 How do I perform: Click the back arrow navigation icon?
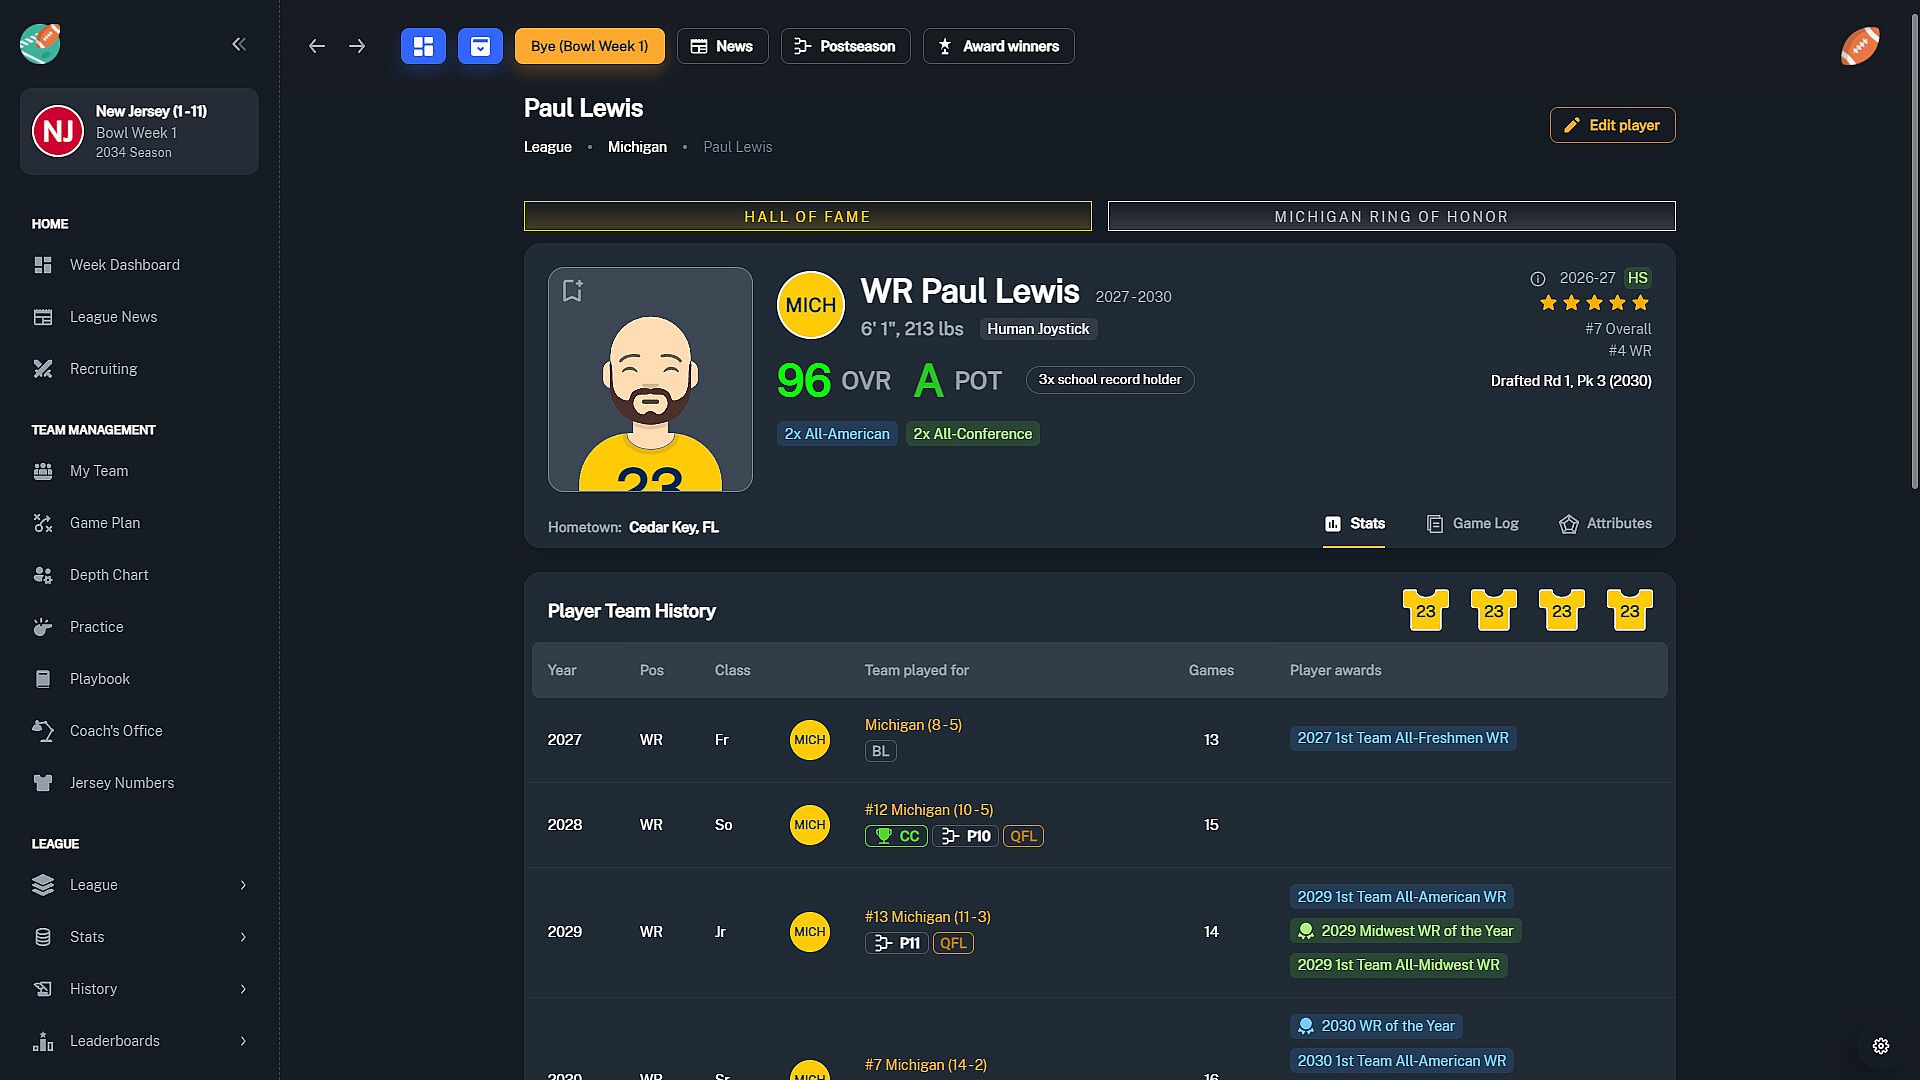pos(317,46)
